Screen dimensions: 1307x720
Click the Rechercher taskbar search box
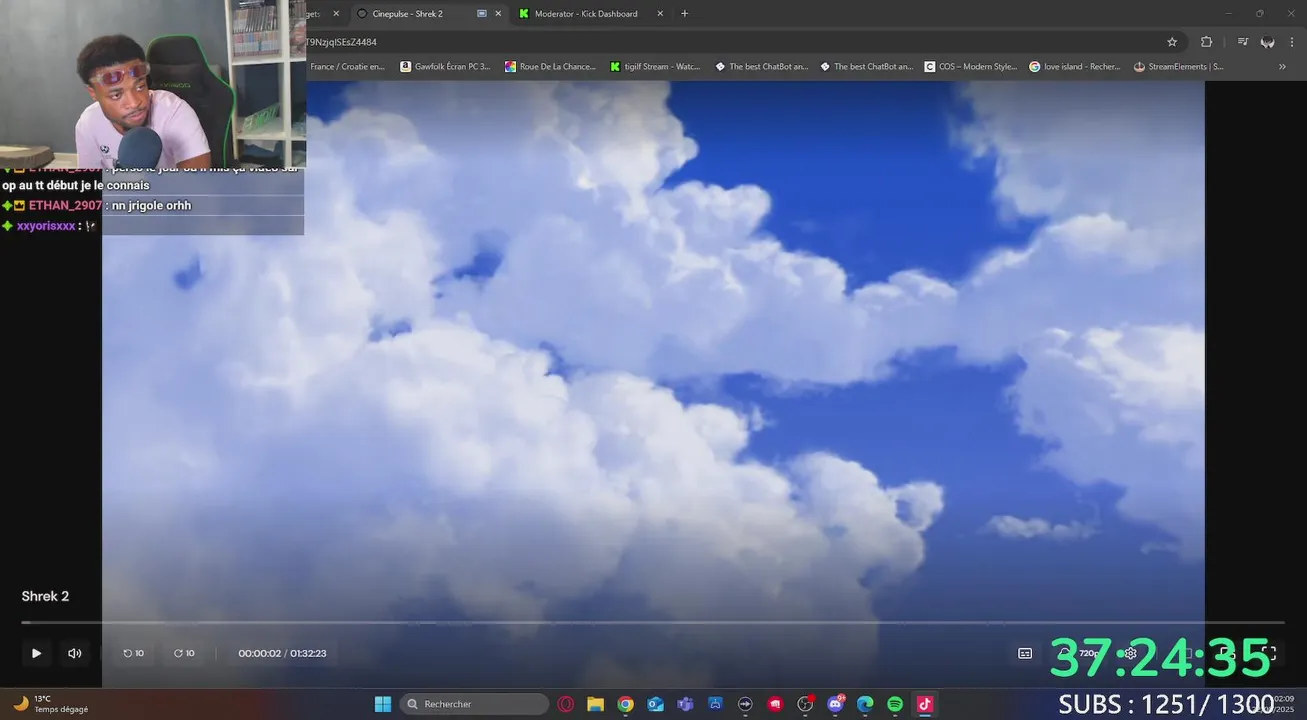474,704
